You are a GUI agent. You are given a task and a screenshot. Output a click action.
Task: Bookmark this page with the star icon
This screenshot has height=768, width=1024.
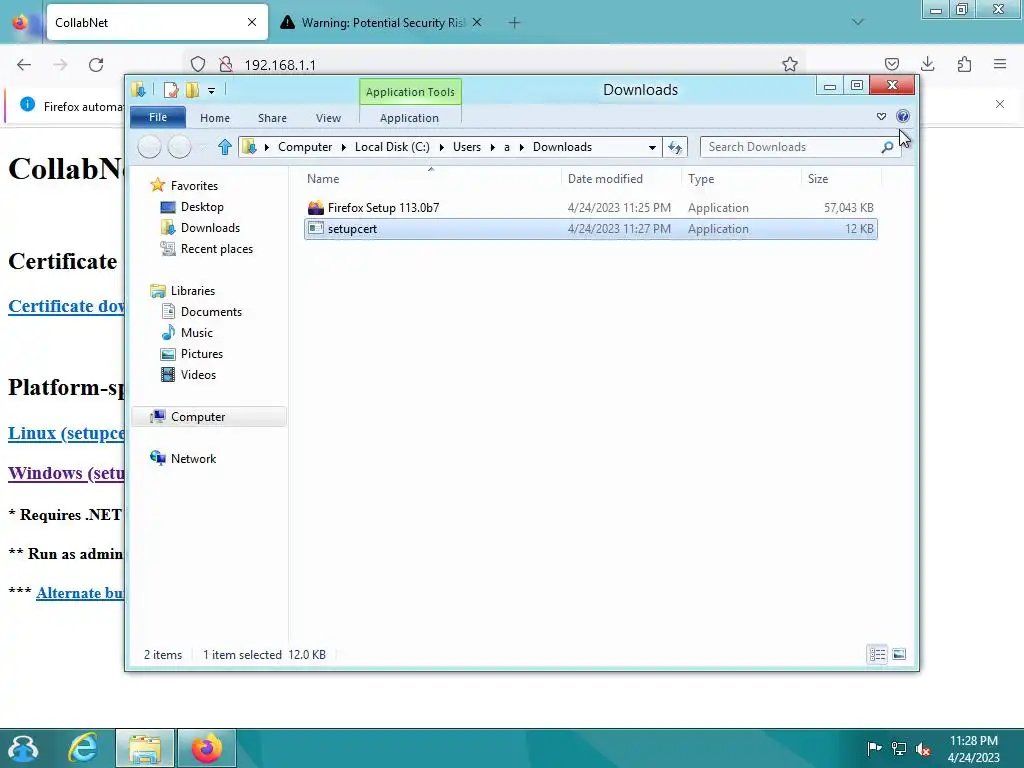(790, 64)
